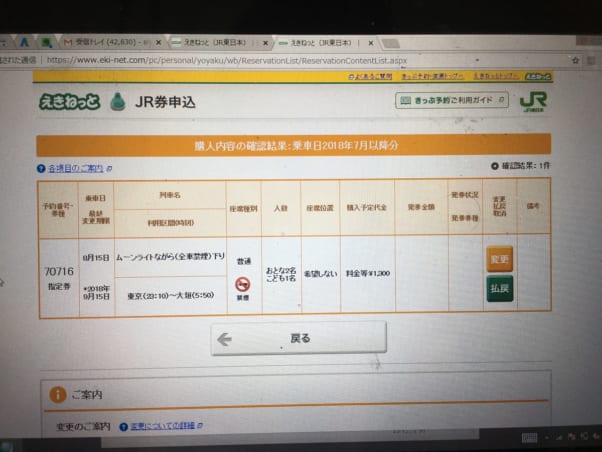Click the keyboard icon in system tray

tap(529, 438)
